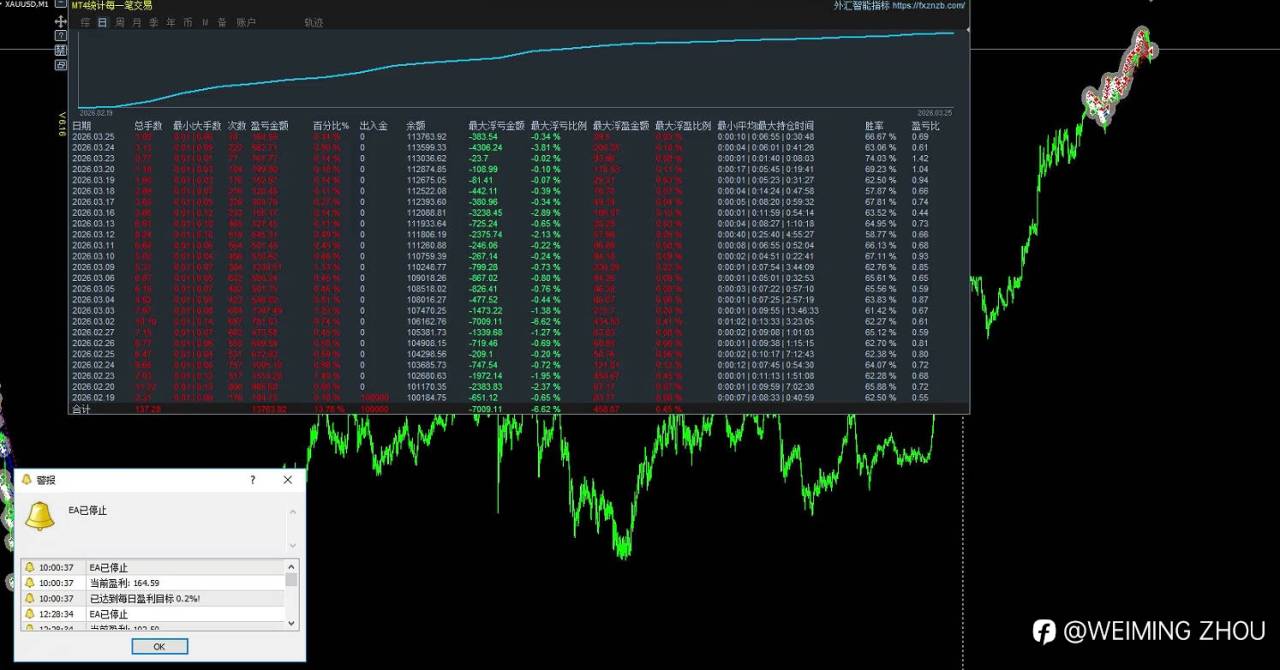This screenshot has width=1280, height=670.
Task: Click alert message area scroll-down arrow
Action: pyautogui.click(x=292, y=546)
